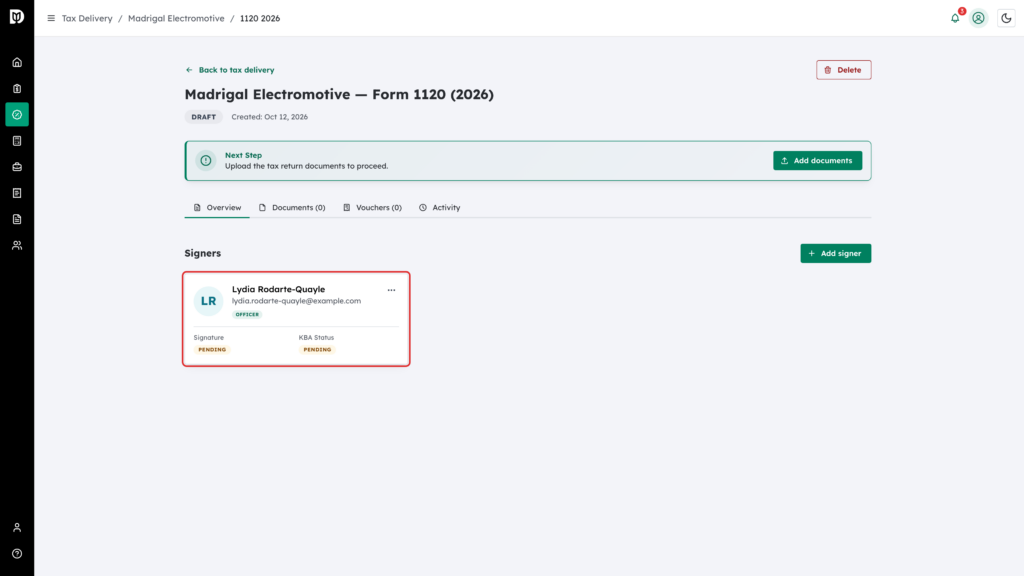This screenshot has width=1024, height=576.
Task: Click Madrigal Electromotive breadcrumb
Action: [x=176, y=18]
